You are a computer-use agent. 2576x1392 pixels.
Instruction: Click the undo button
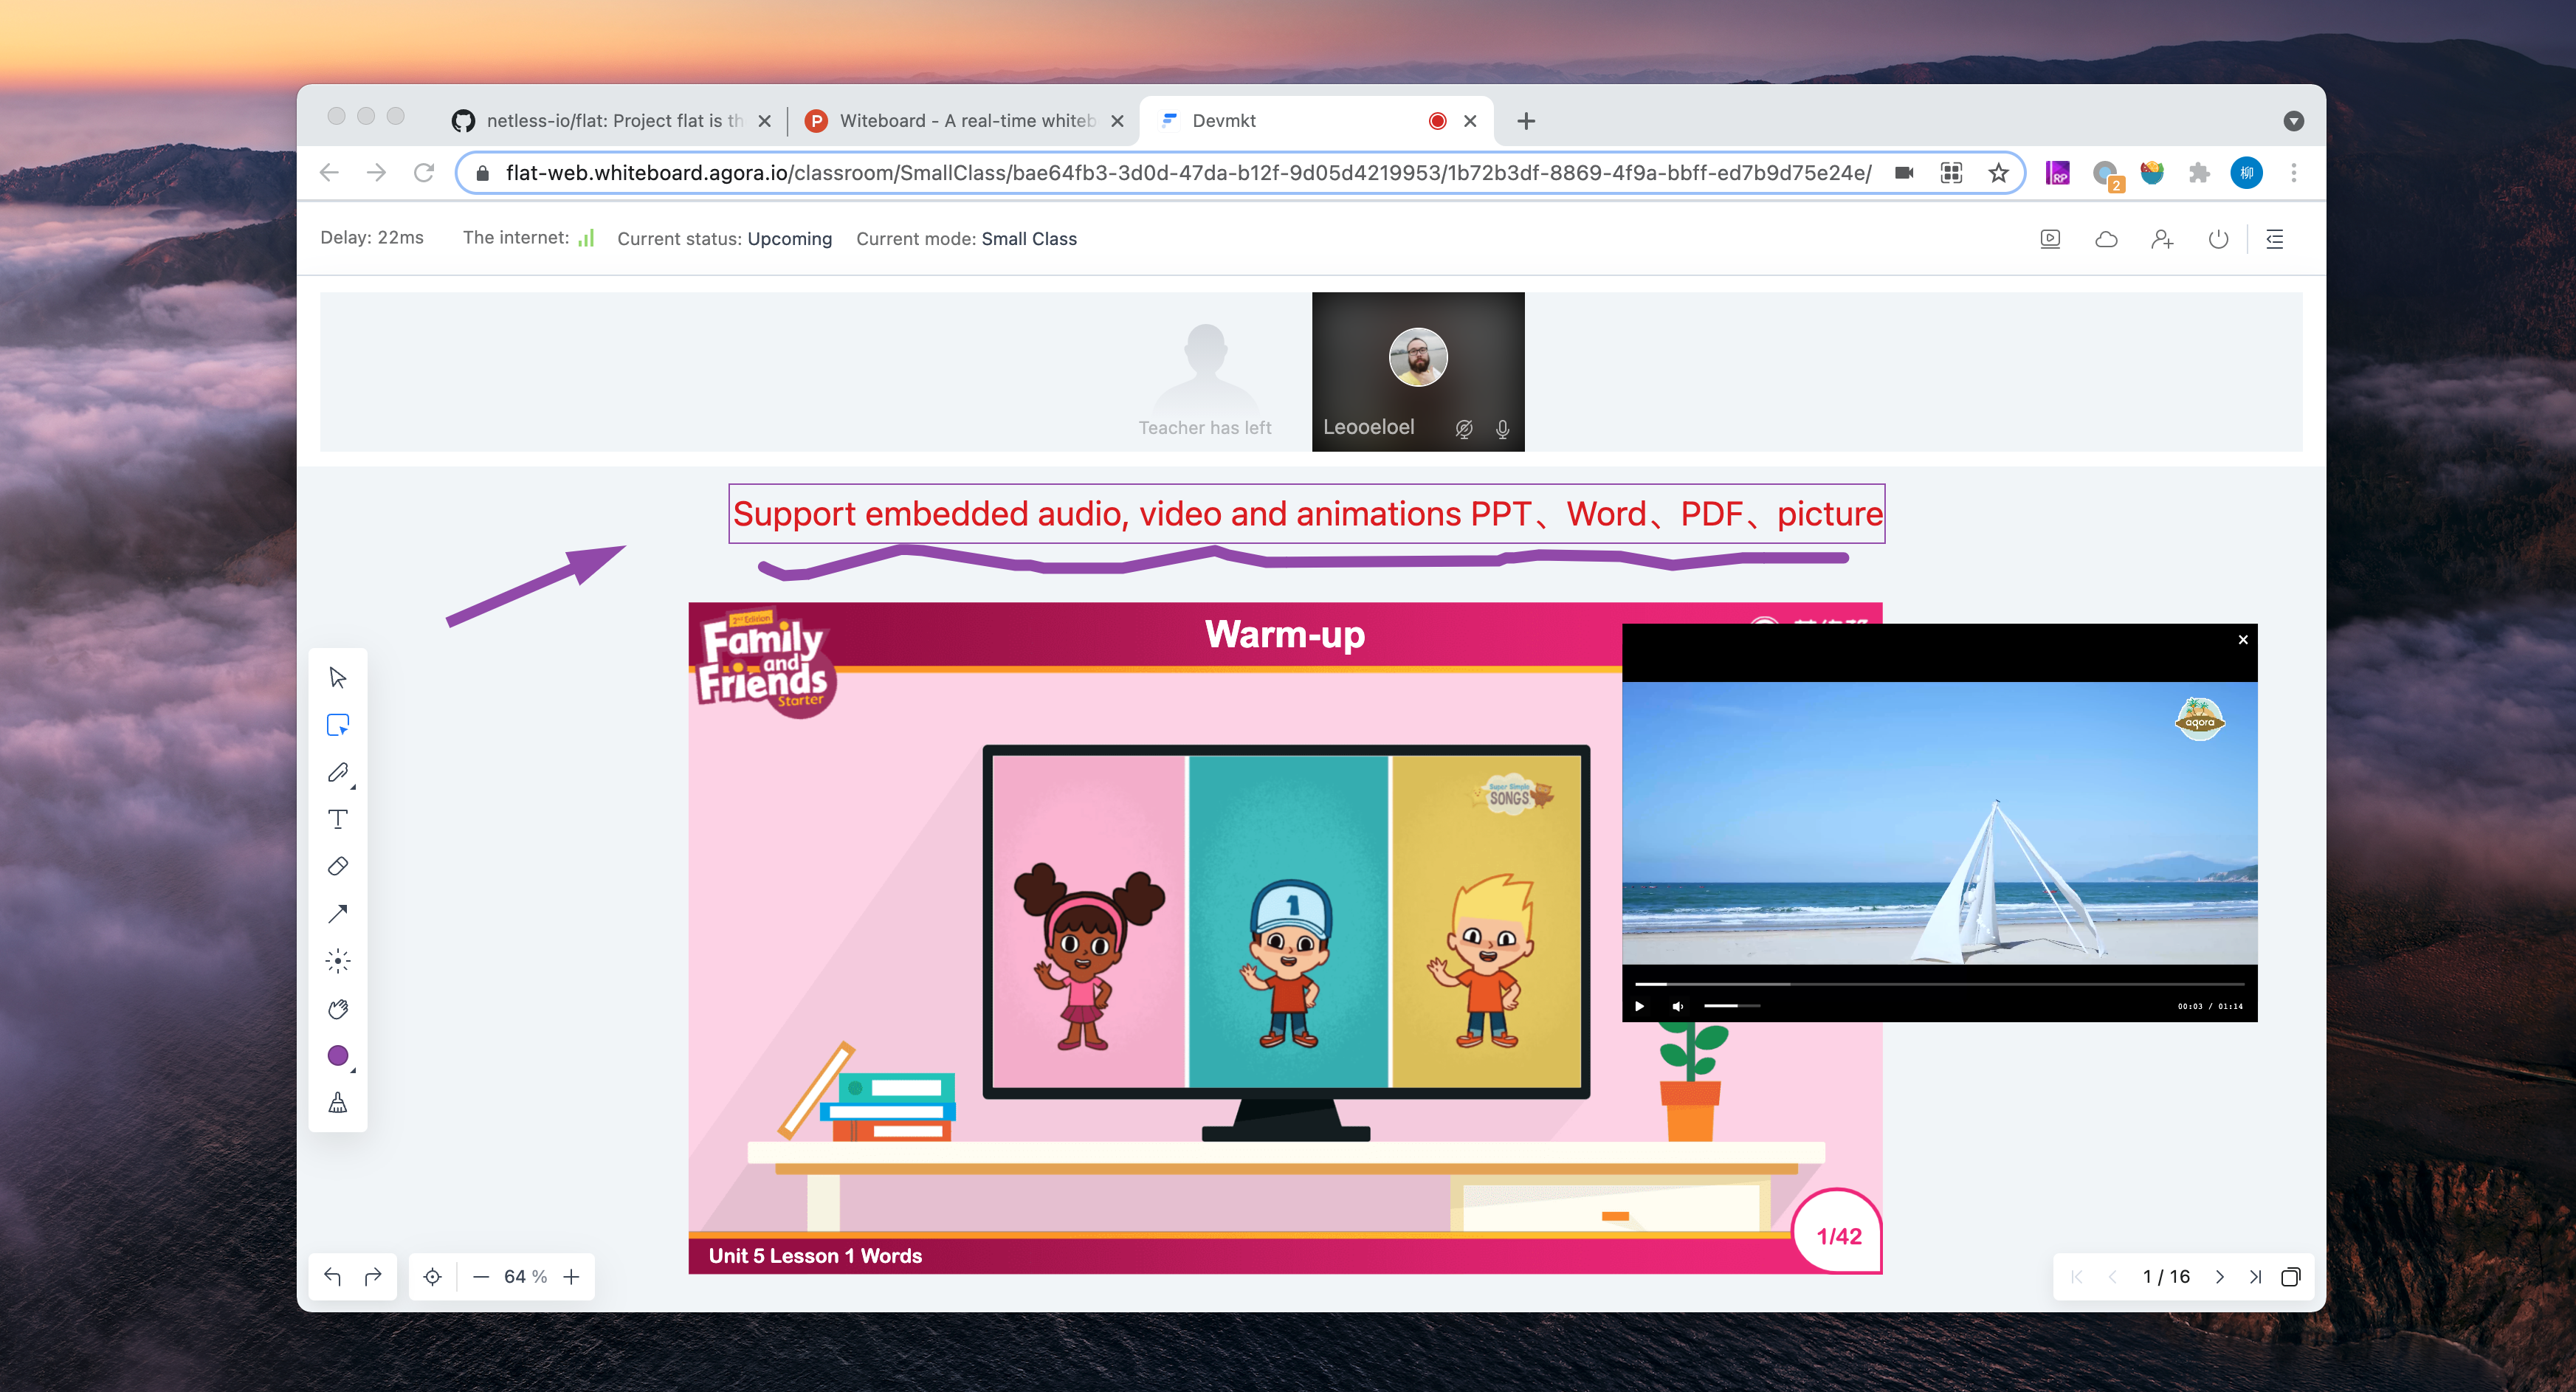[333, 1276]
